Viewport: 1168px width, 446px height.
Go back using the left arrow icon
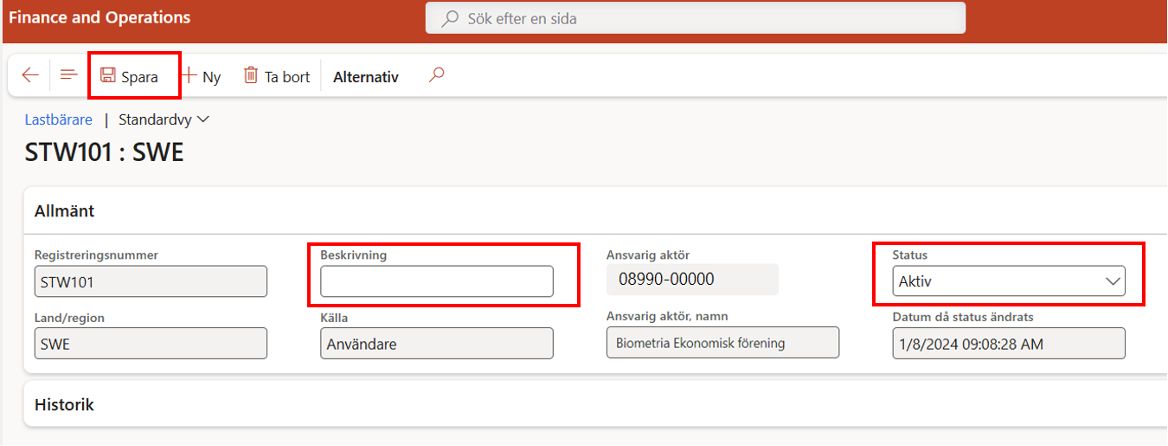[x=30, y=75]
